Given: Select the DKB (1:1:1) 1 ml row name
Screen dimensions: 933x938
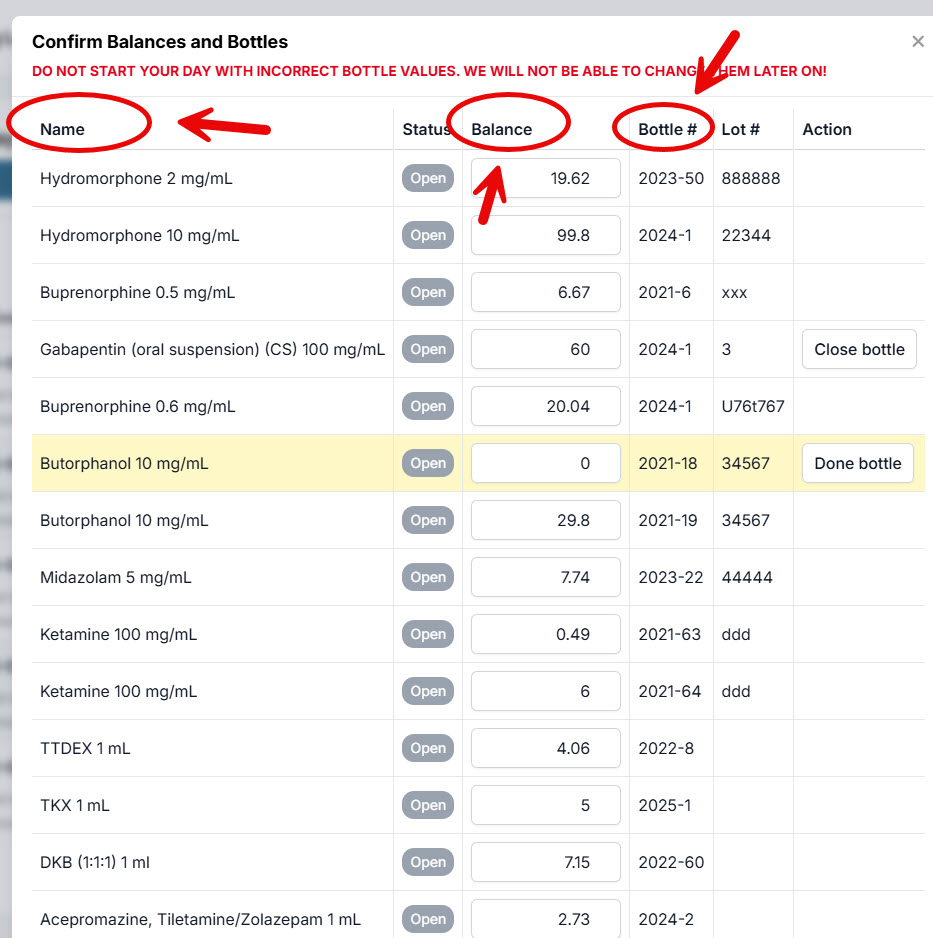Looking at the screenshot, I should point(94,863).
